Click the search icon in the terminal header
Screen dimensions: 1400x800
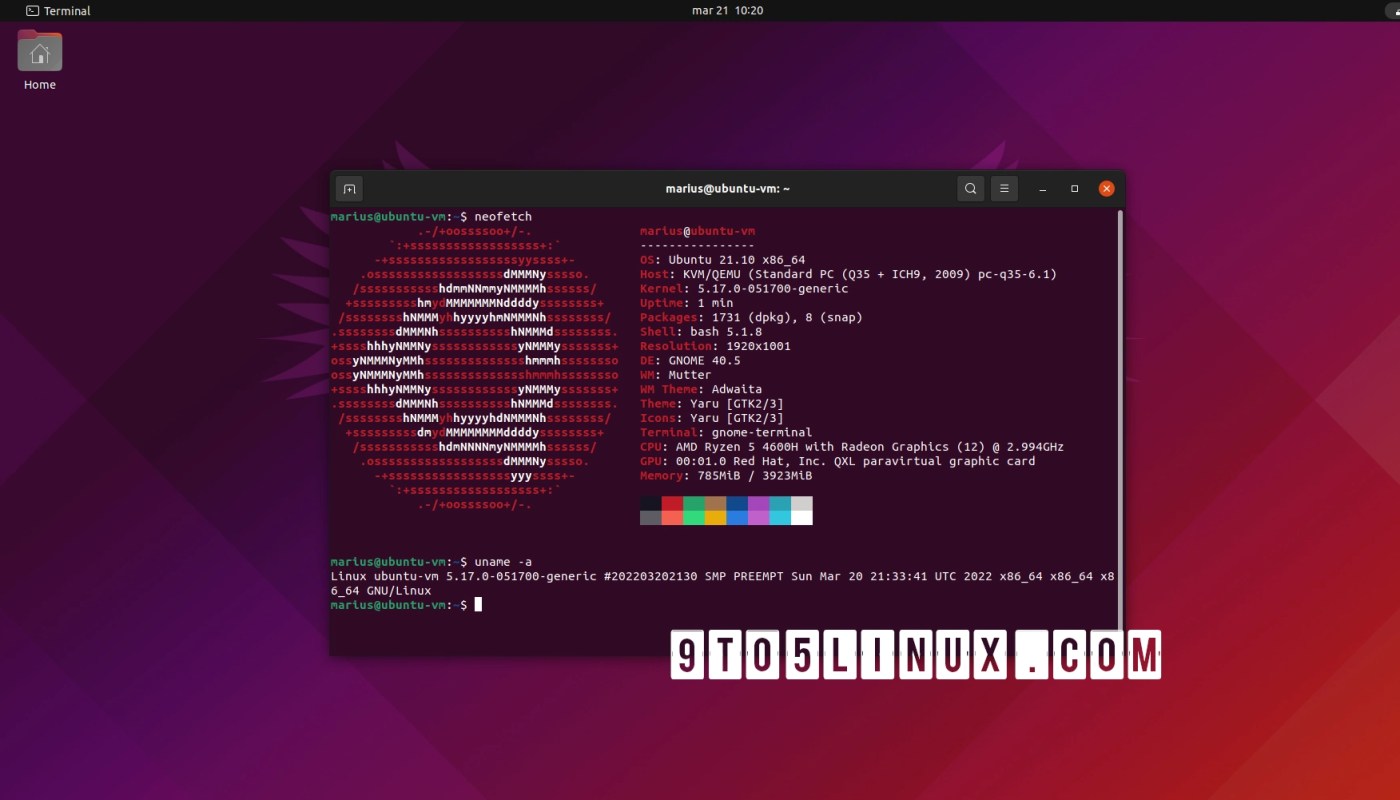(970, 188)
